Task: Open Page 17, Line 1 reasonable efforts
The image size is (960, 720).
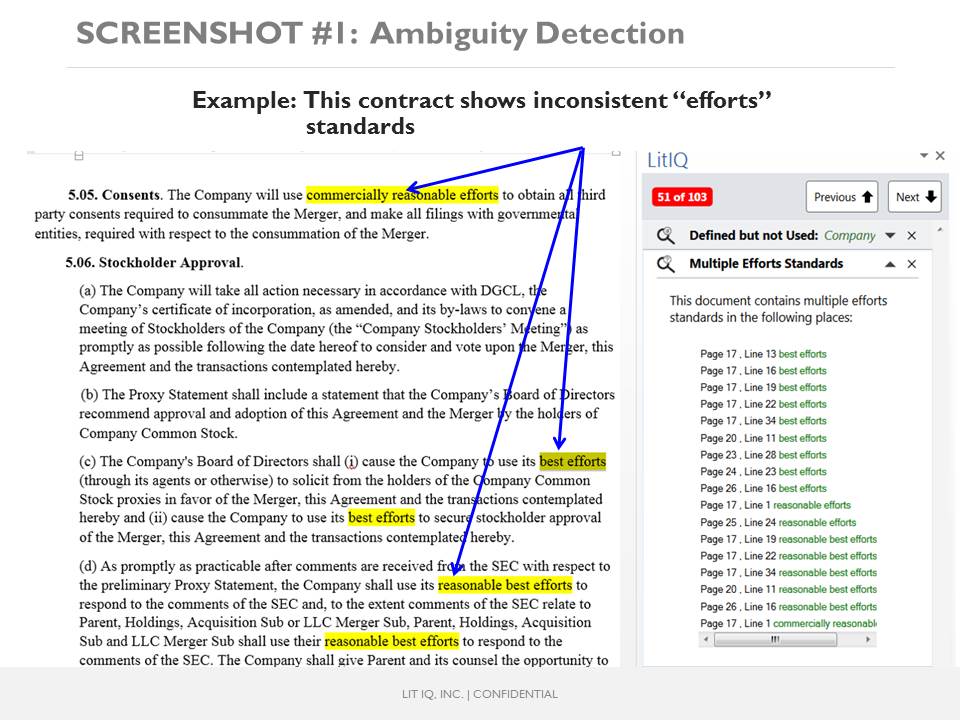Action: (775, 505)
